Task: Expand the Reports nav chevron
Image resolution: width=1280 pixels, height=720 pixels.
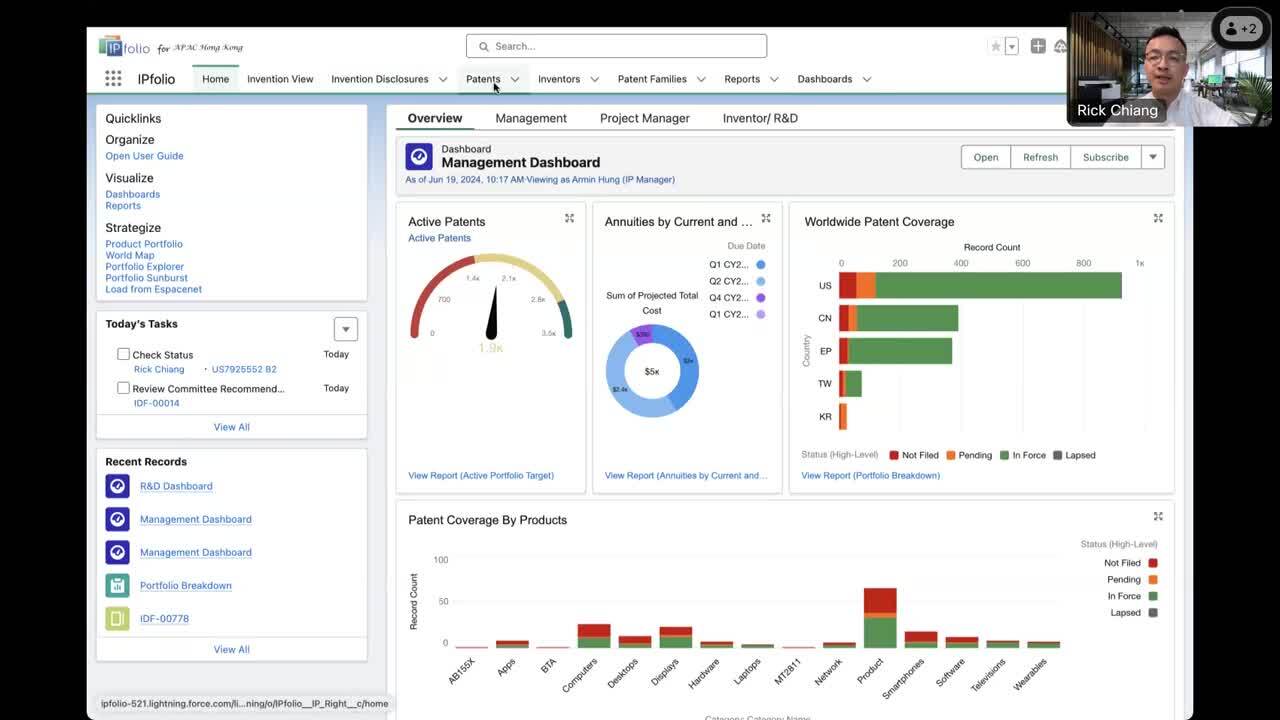Action: [x=774, y=79]
